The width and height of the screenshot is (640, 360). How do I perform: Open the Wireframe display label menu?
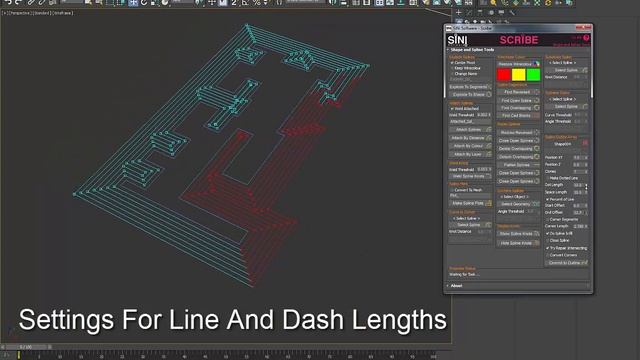click(x=62, y=13)
